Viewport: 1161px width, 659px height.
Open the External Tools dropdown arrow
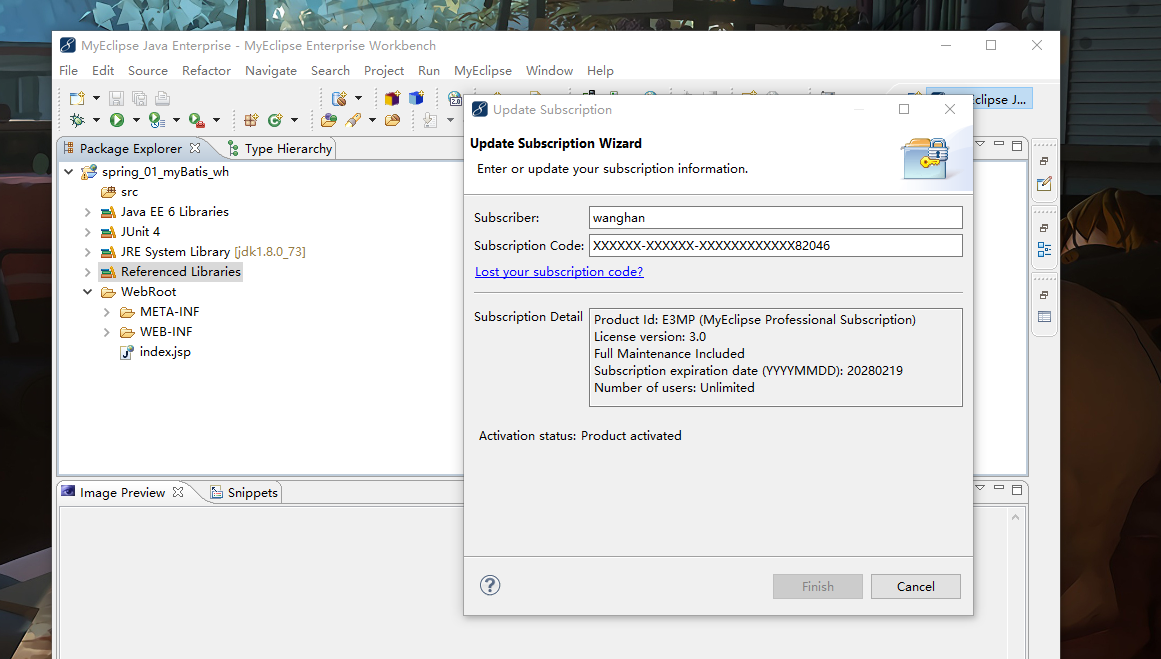(216, 120)
